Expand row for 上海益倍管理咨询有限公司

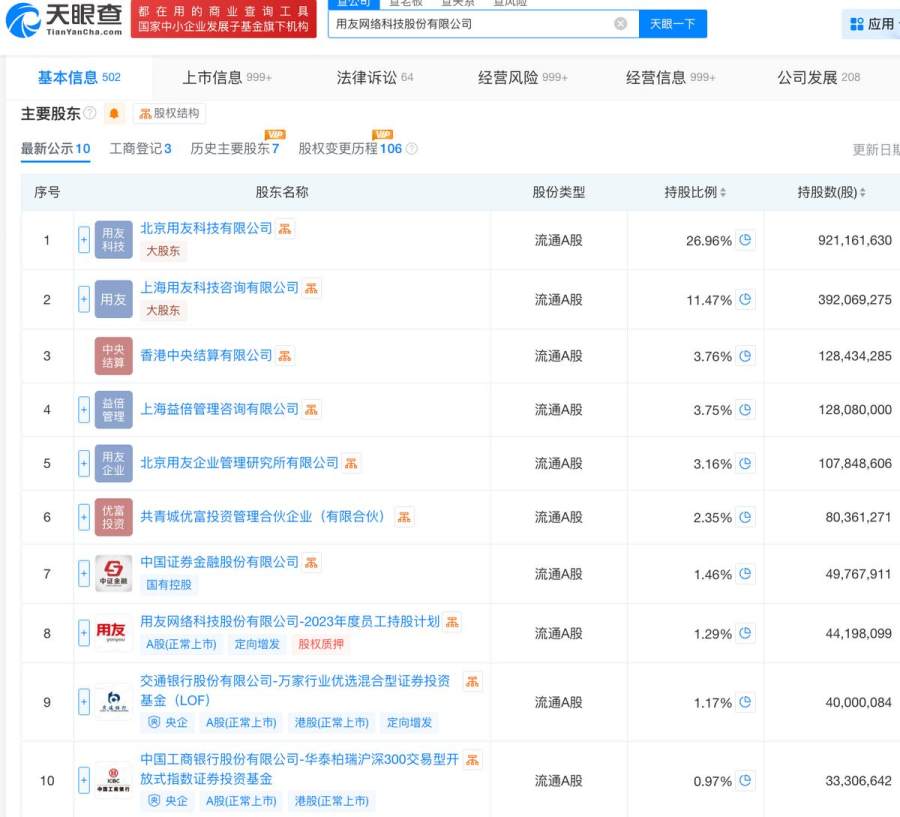pyautogui.click(x=84, y=409)
